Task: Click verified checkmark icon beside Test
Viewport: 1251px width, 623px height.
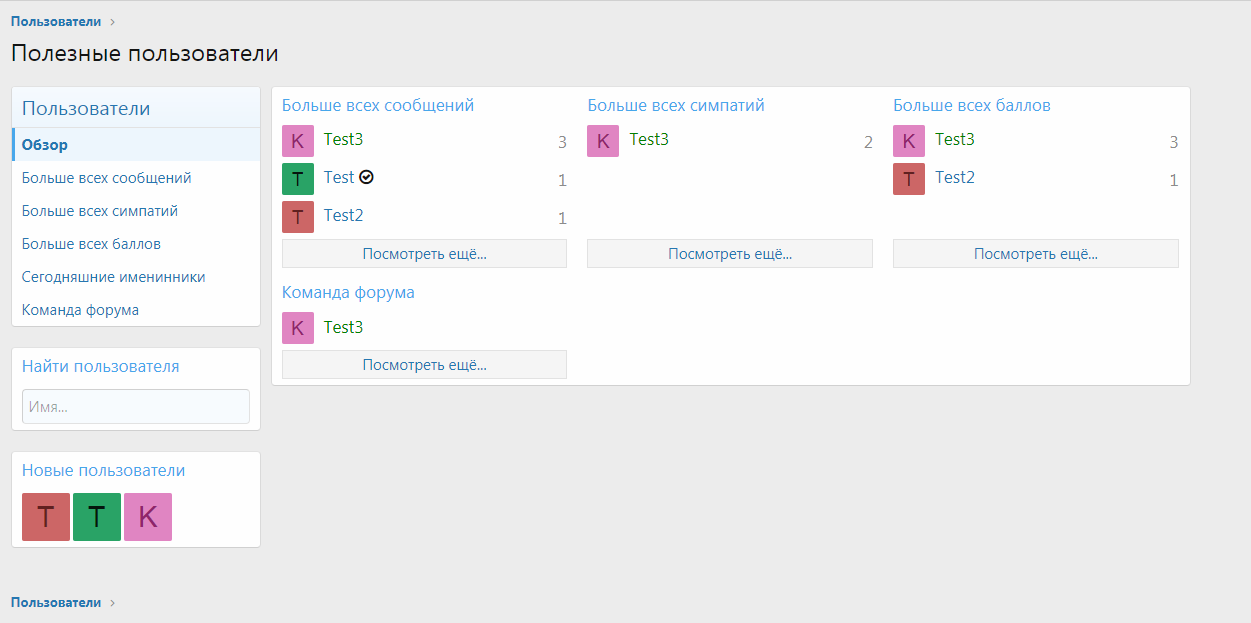Action: tap(366, 177)
